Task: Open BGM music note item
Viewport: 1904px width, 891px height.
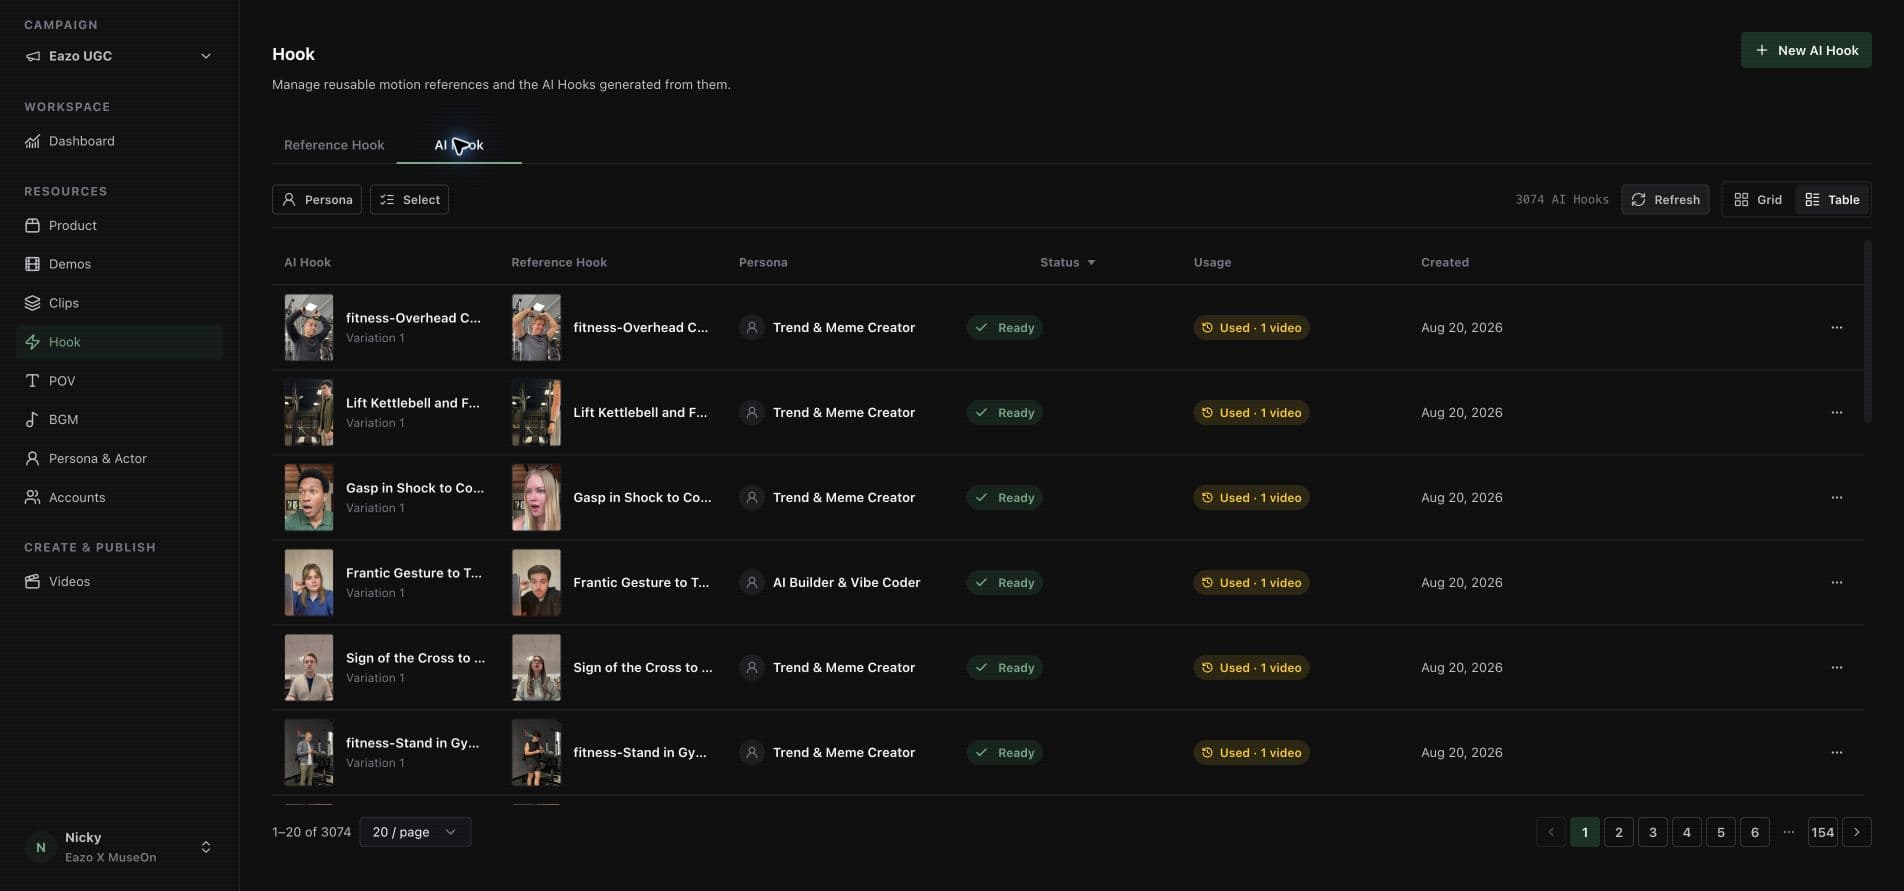Action: (32, 420)
